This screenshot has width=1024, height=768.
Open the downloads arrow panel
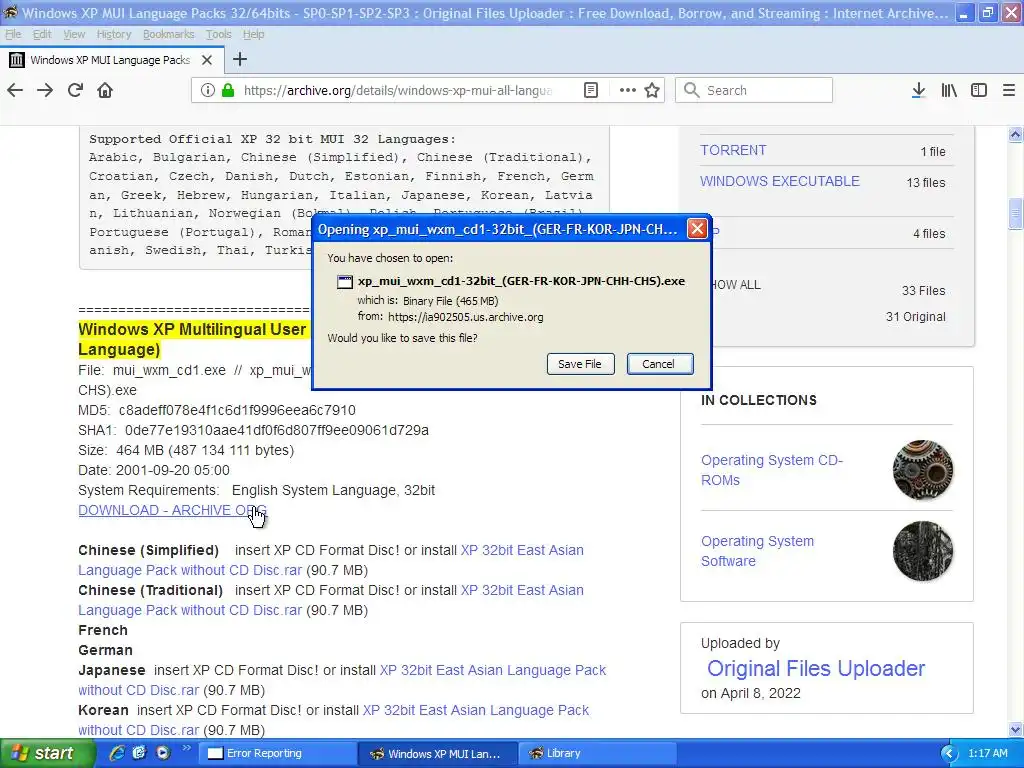[918, 90]
